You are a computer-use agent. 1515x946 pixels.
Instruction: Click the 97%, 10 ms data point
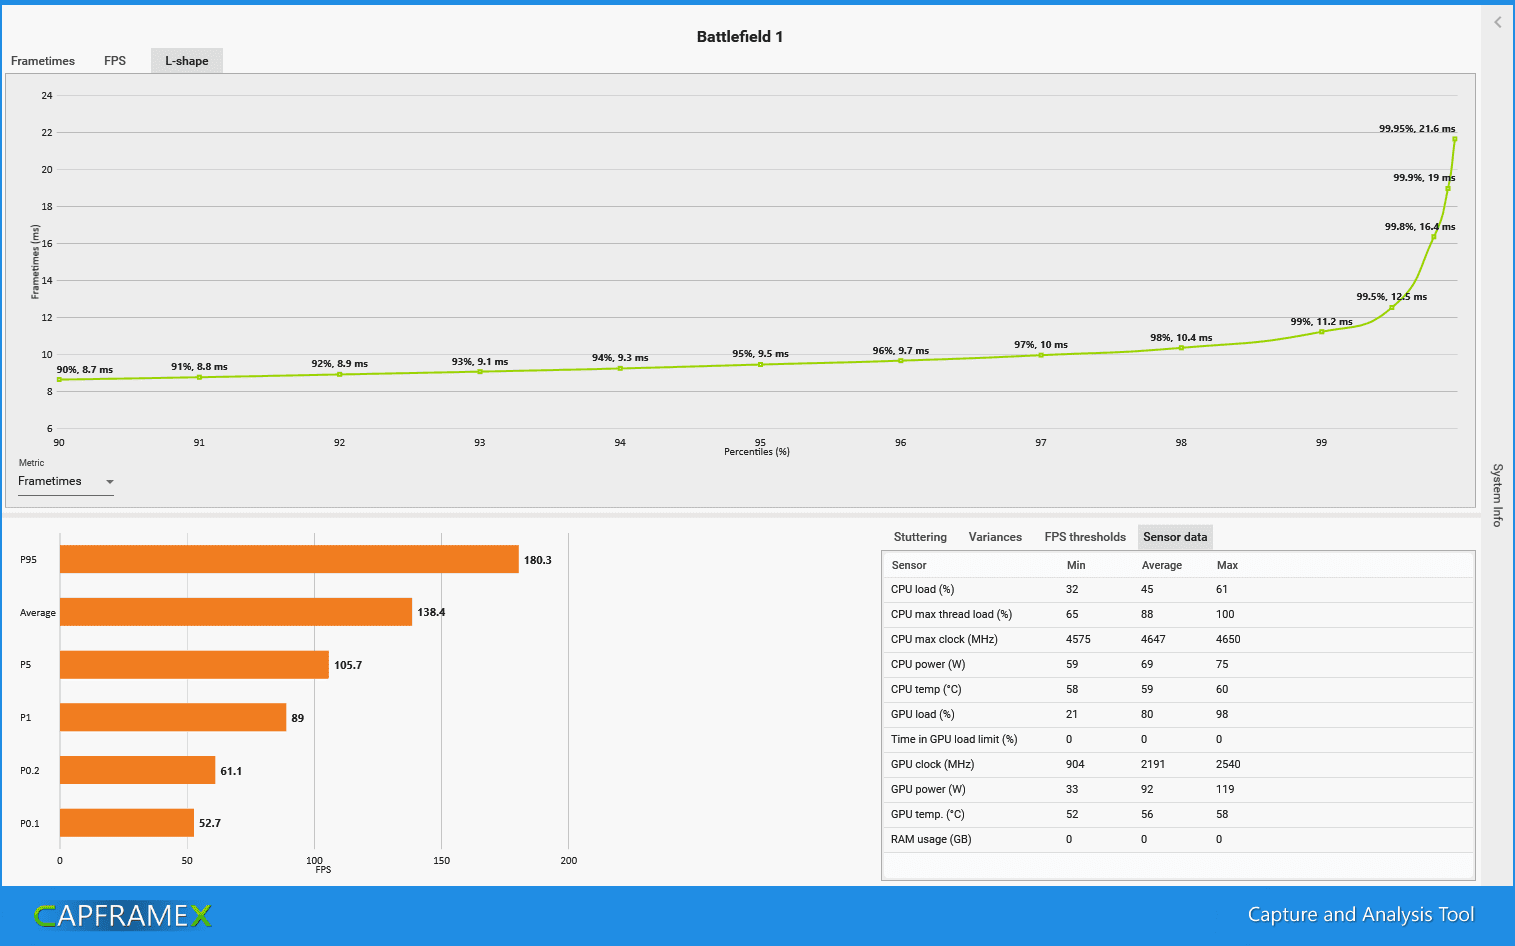(x=1041, y=355)
